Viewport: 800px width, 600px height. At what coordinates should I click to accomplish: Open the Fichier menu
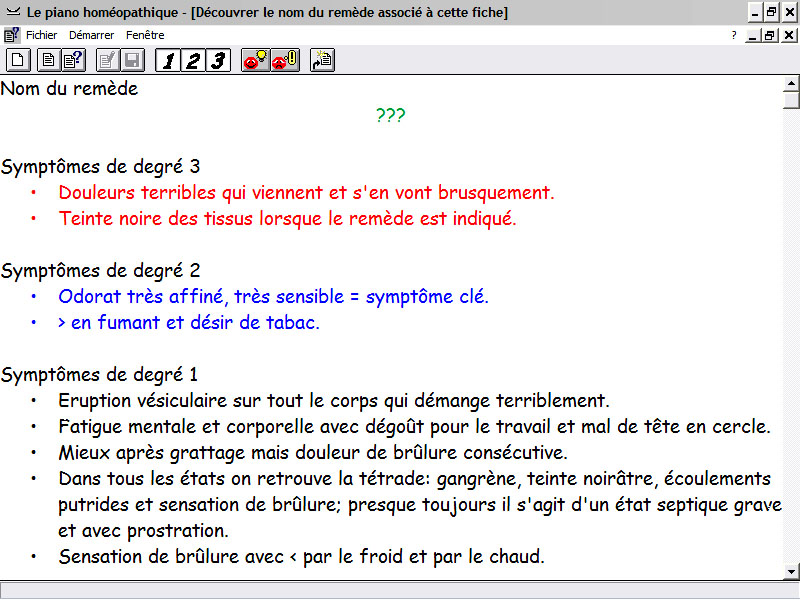pyautogui.click(x=42, y=34)
